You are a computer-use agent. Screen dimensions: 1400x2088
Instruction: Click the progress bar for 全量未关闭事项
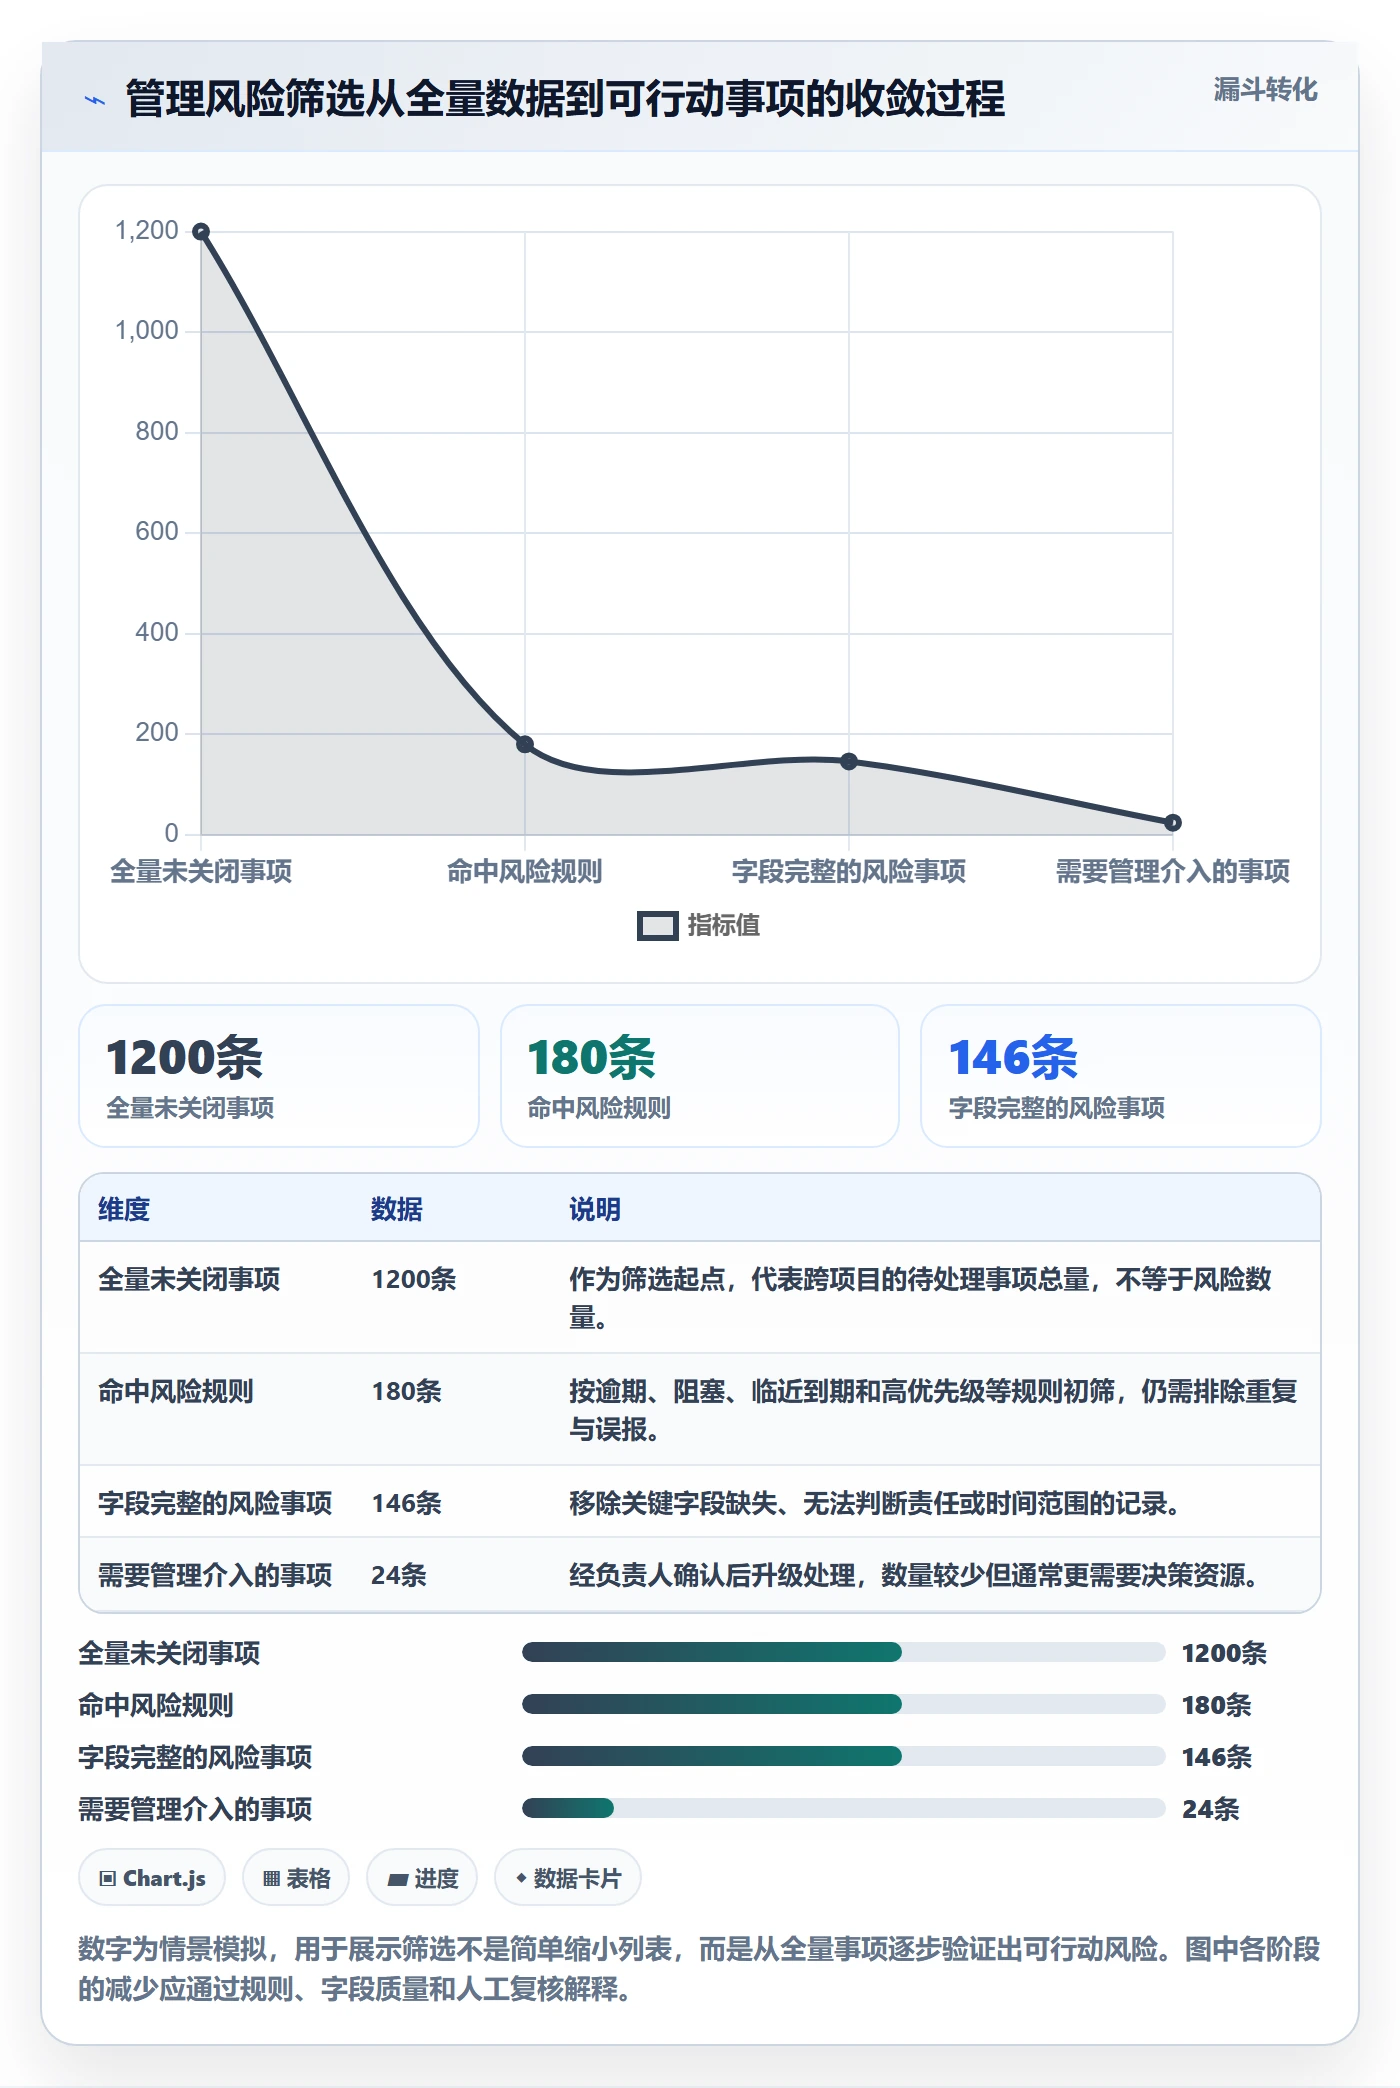click(844, 1652)
